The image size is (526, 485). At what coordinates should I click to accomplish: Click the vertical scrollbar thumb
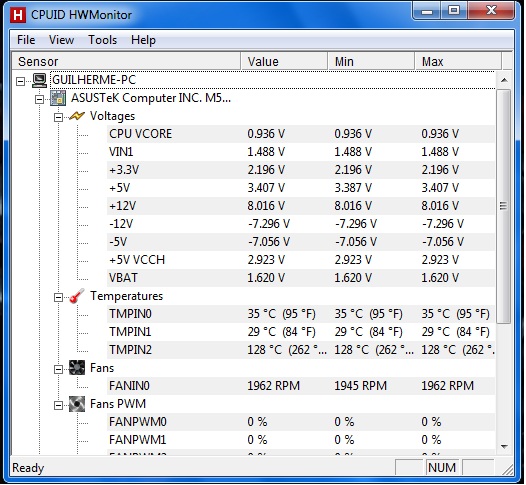tap(504, 206)
